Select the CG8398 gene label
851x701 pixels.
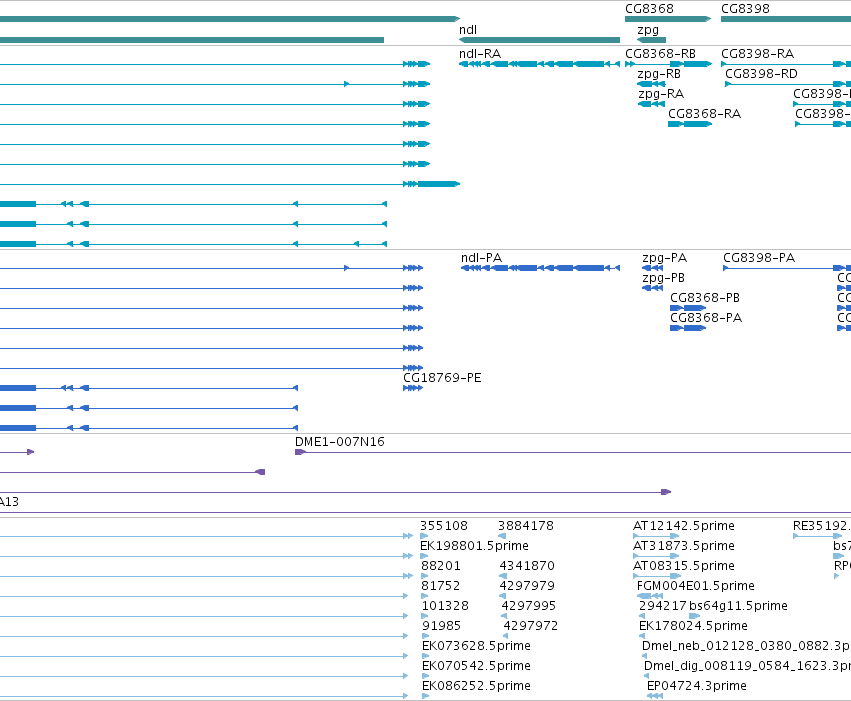pos(745,9)
